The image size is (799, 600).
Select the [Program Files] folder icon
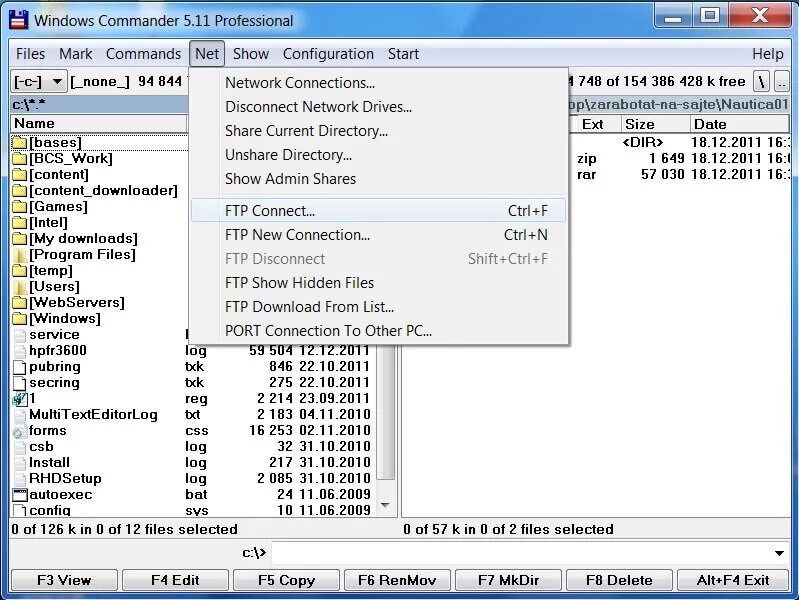click(x=20, y=254)
